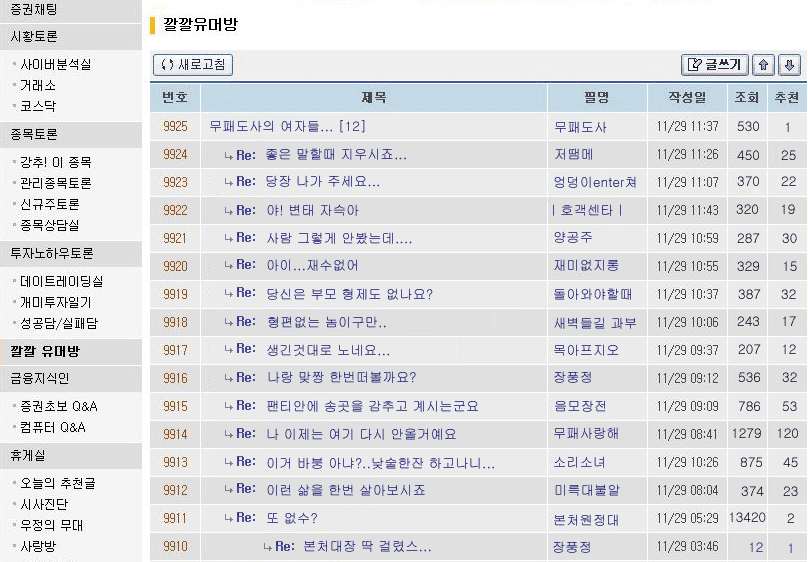Screen dimensions: 808x562
Task: Go to 코스닥 board in sidebar
Action: tap(38, 106)
